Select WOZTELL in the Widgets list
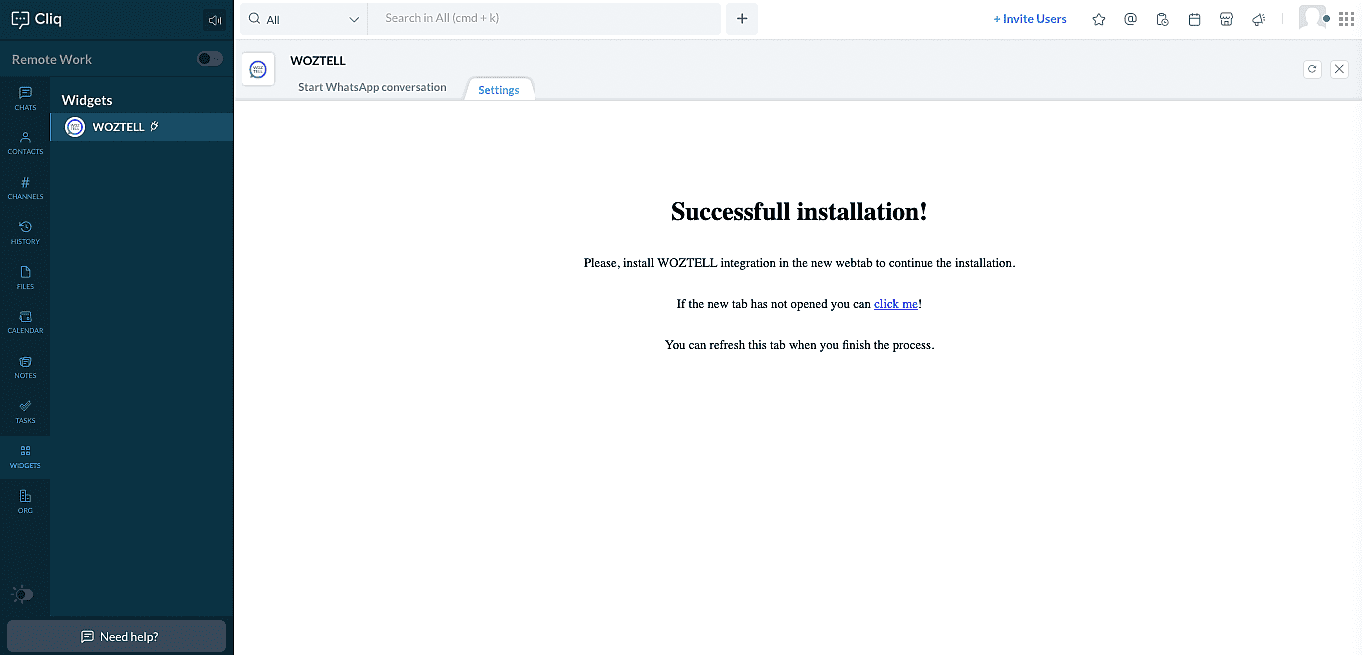 click(x=141, y=127)
